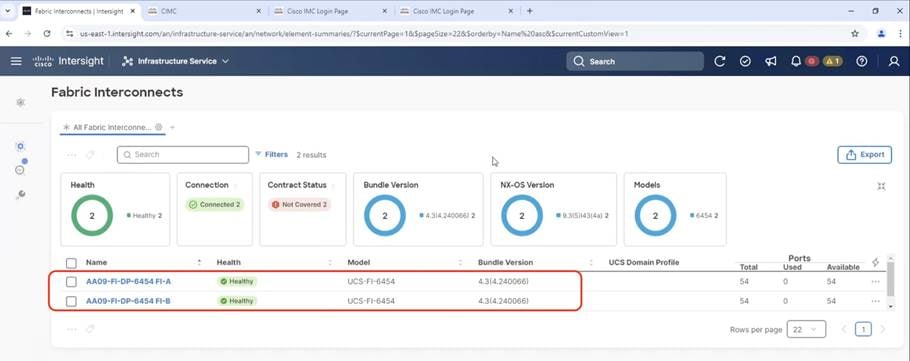Open the help question mark icon
The width and height of the screenshot is (910, 361).
862,61
